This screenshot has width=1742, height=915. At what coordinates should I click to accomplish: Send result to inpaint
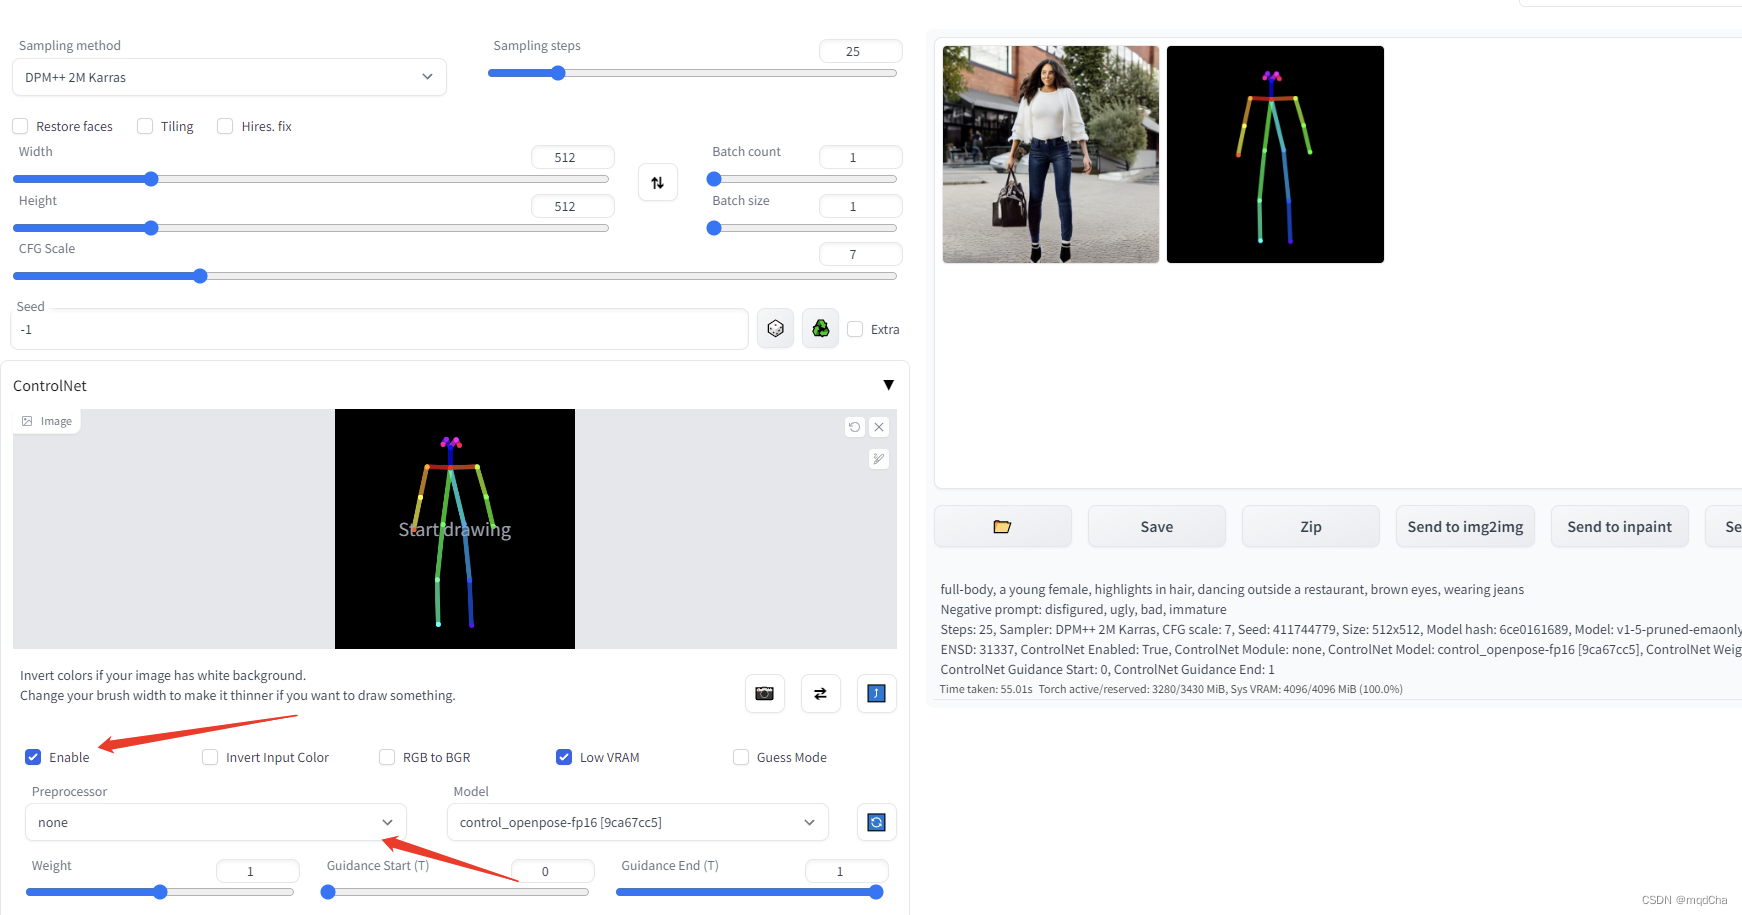click(x=1619, y=526)
